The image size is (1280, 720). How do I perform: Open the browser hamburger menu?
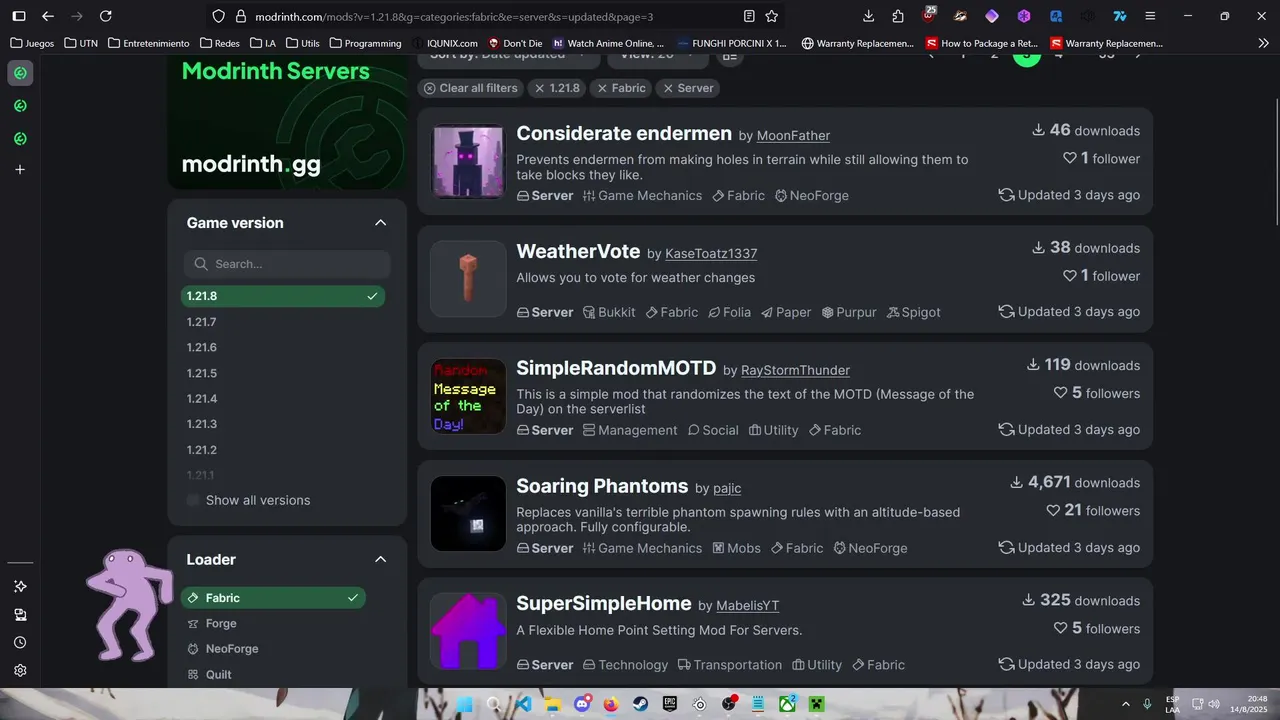pyautogui.click(x=1151, y=16)
